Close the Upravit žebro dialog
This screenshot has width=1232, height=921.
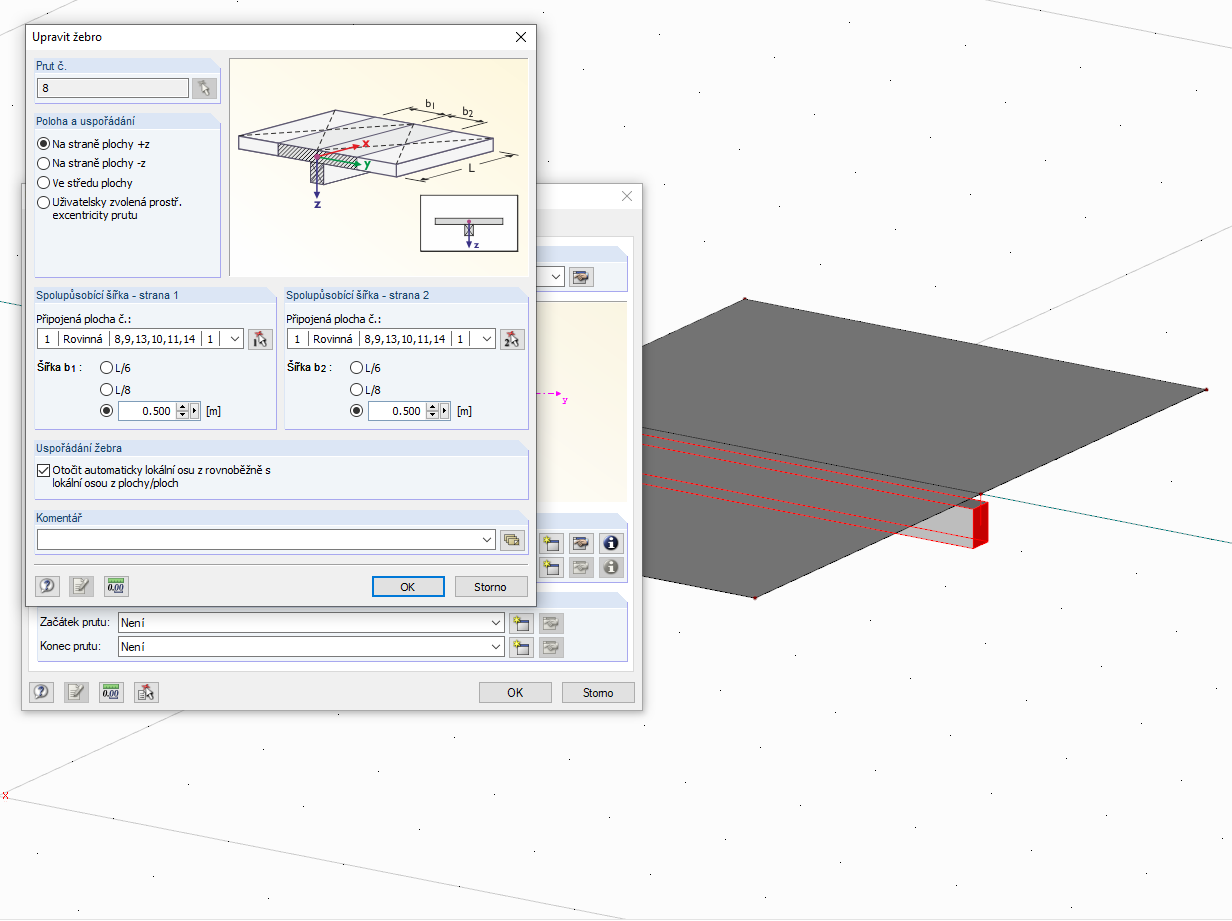[520, 37]
